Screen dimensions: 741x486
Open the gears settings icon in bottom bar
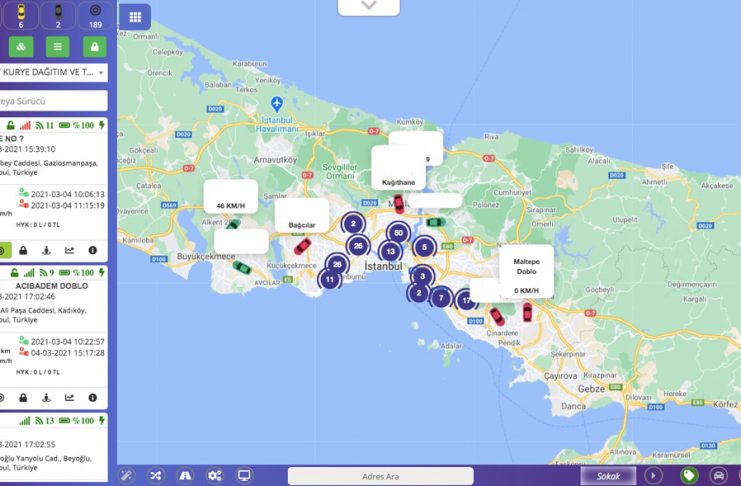215,475
